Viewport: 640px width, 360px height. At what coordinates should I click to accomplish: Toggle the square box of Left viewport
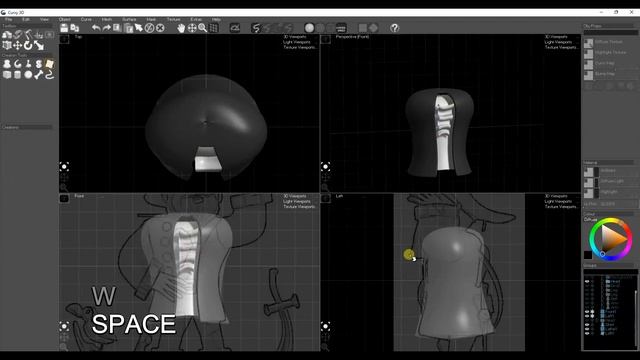pyautogui.click(x=325, y=198)
